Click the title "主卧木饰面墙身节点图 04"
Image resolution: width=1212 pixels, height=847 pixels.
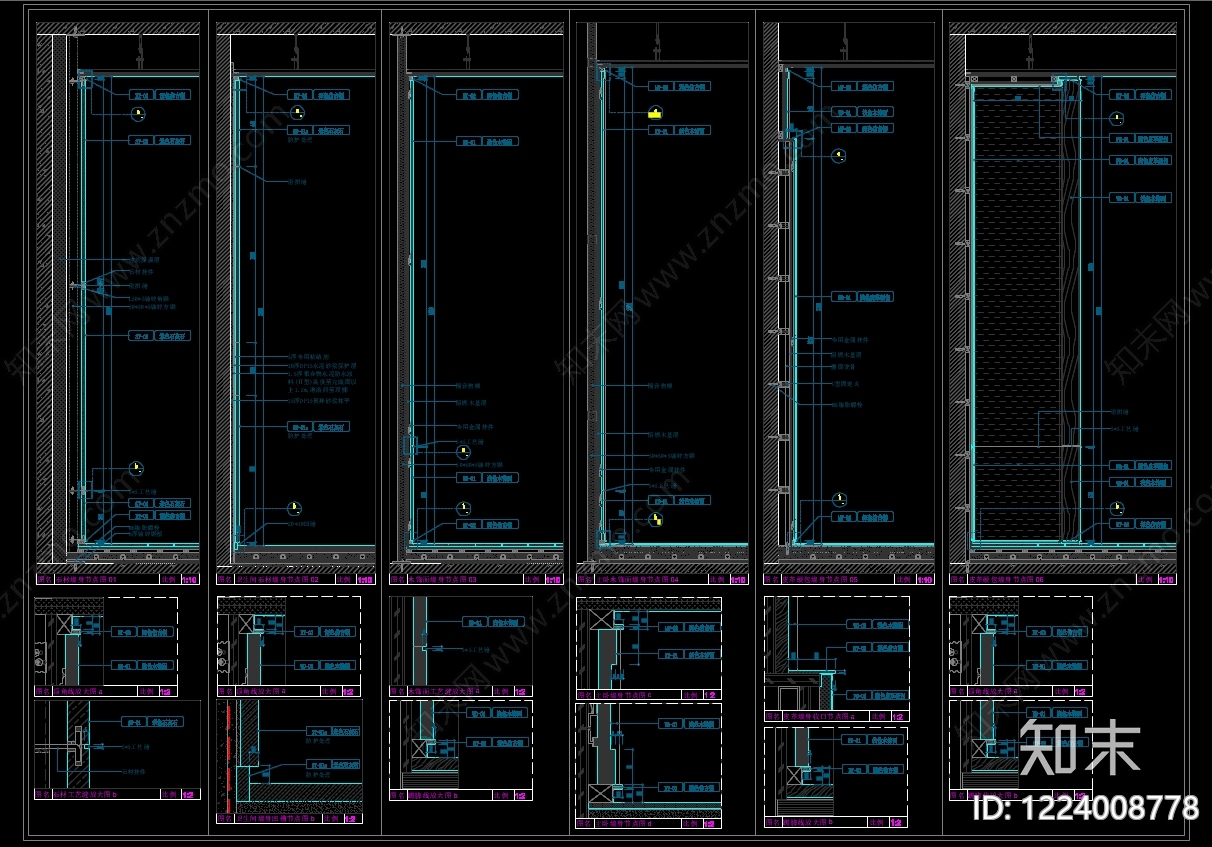tap(638, 579)
